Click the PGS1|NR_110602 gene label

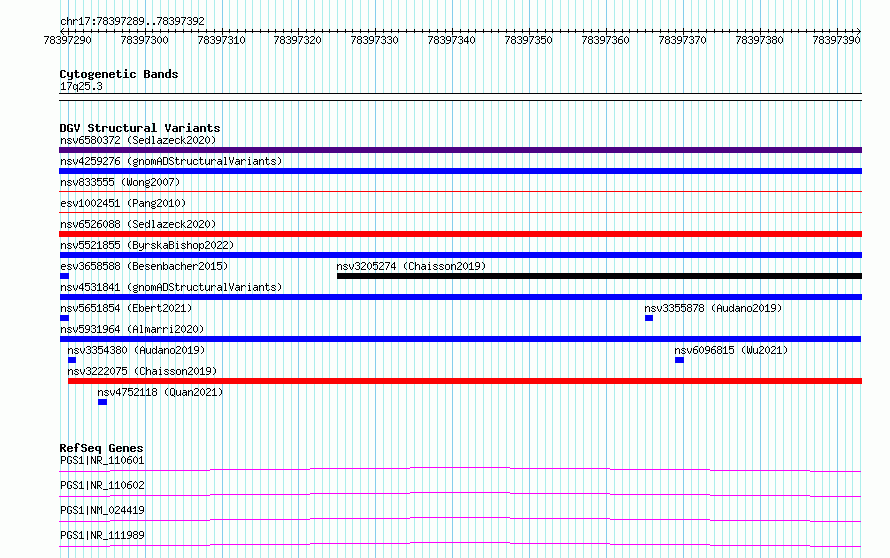102,485
